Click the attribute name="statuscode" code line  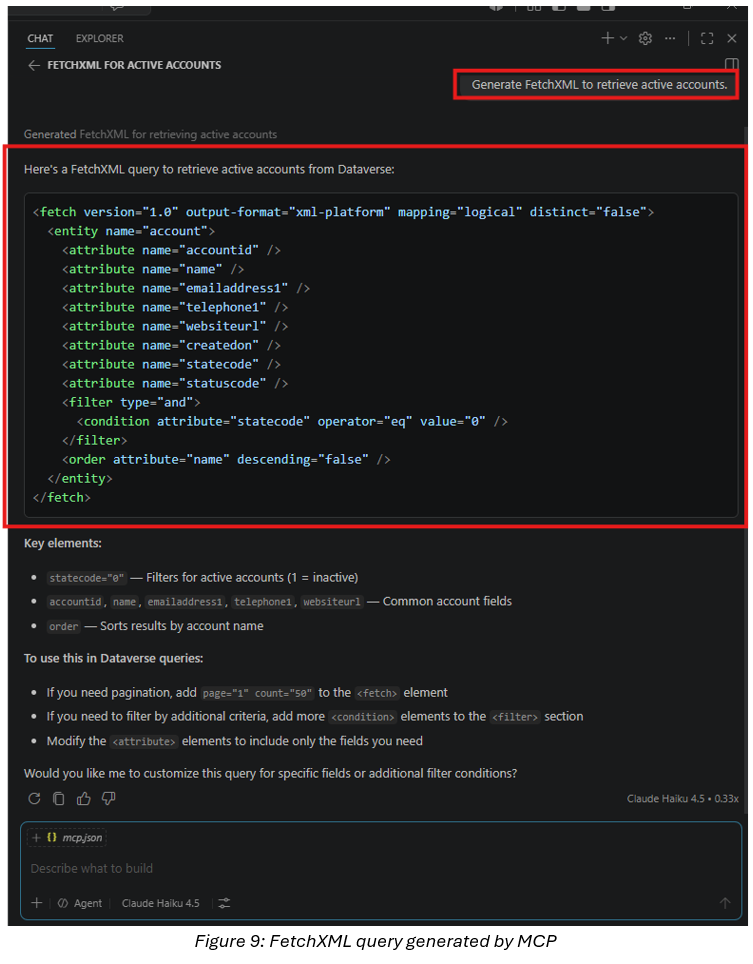click(175, 384)
